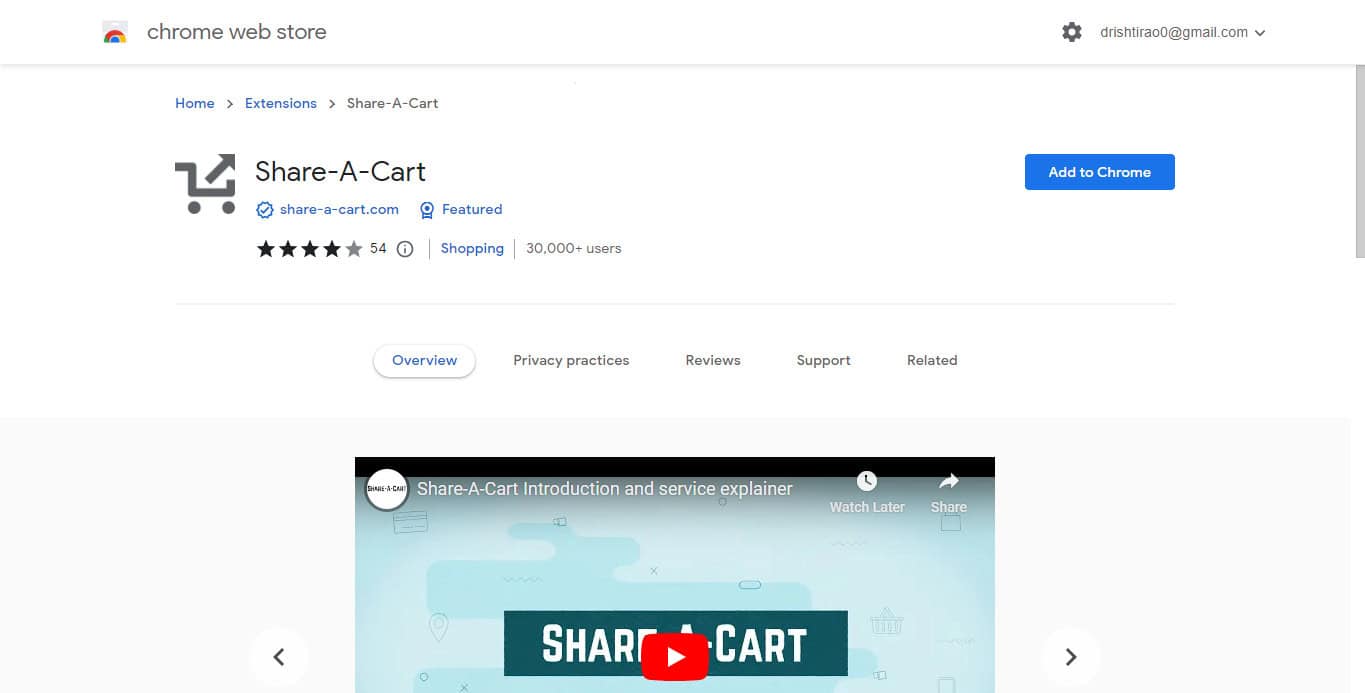
Task: Open the Related tab
Action: (932, 361)
